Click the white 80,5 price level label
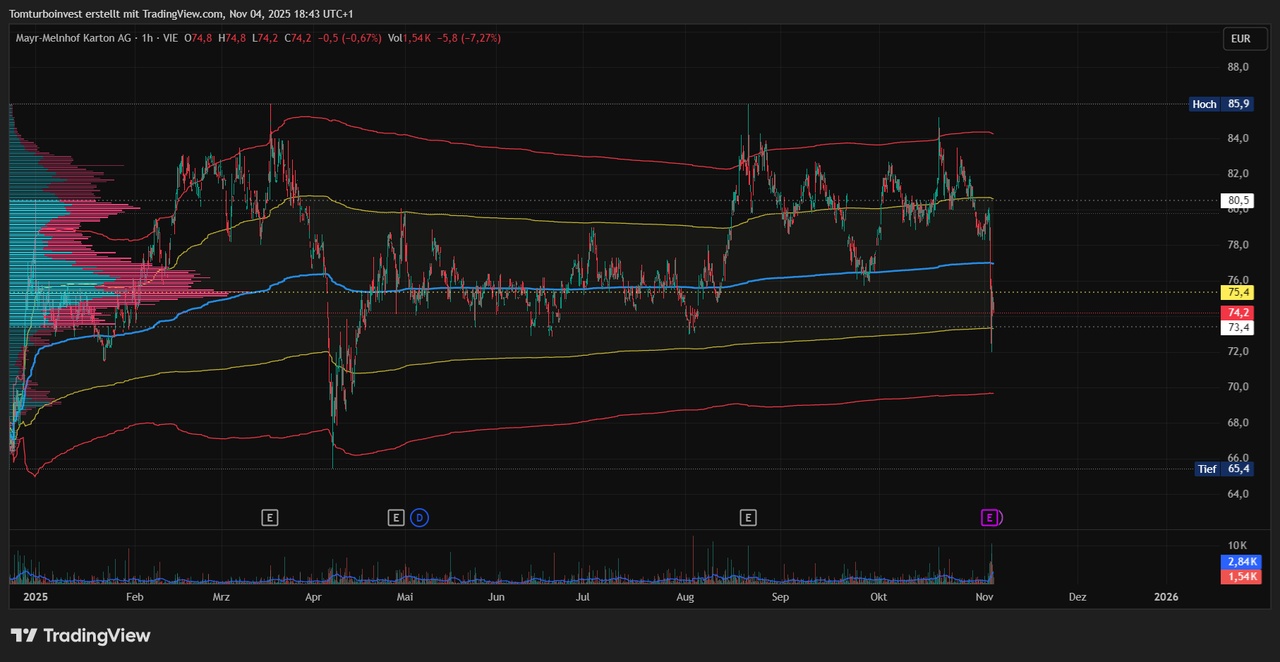 pyautogui.click(x=1238, y=200)
